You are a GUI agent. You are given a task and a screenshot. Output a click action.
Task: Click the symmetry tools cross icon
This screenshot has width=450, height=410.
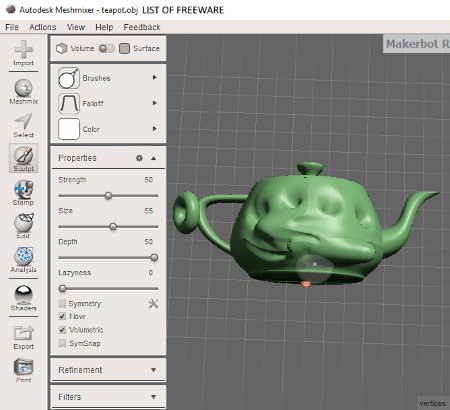(153, 303)
